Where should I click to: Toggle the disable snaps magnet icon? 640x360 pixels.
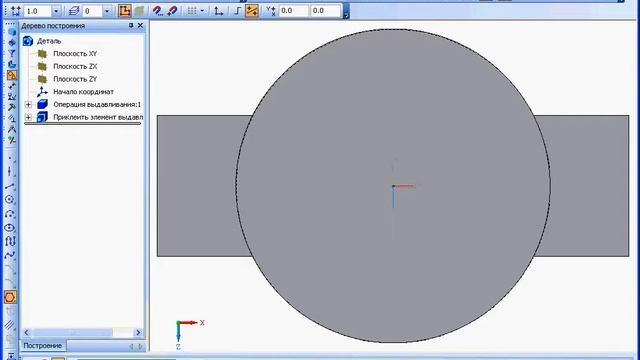coord(172,11)
